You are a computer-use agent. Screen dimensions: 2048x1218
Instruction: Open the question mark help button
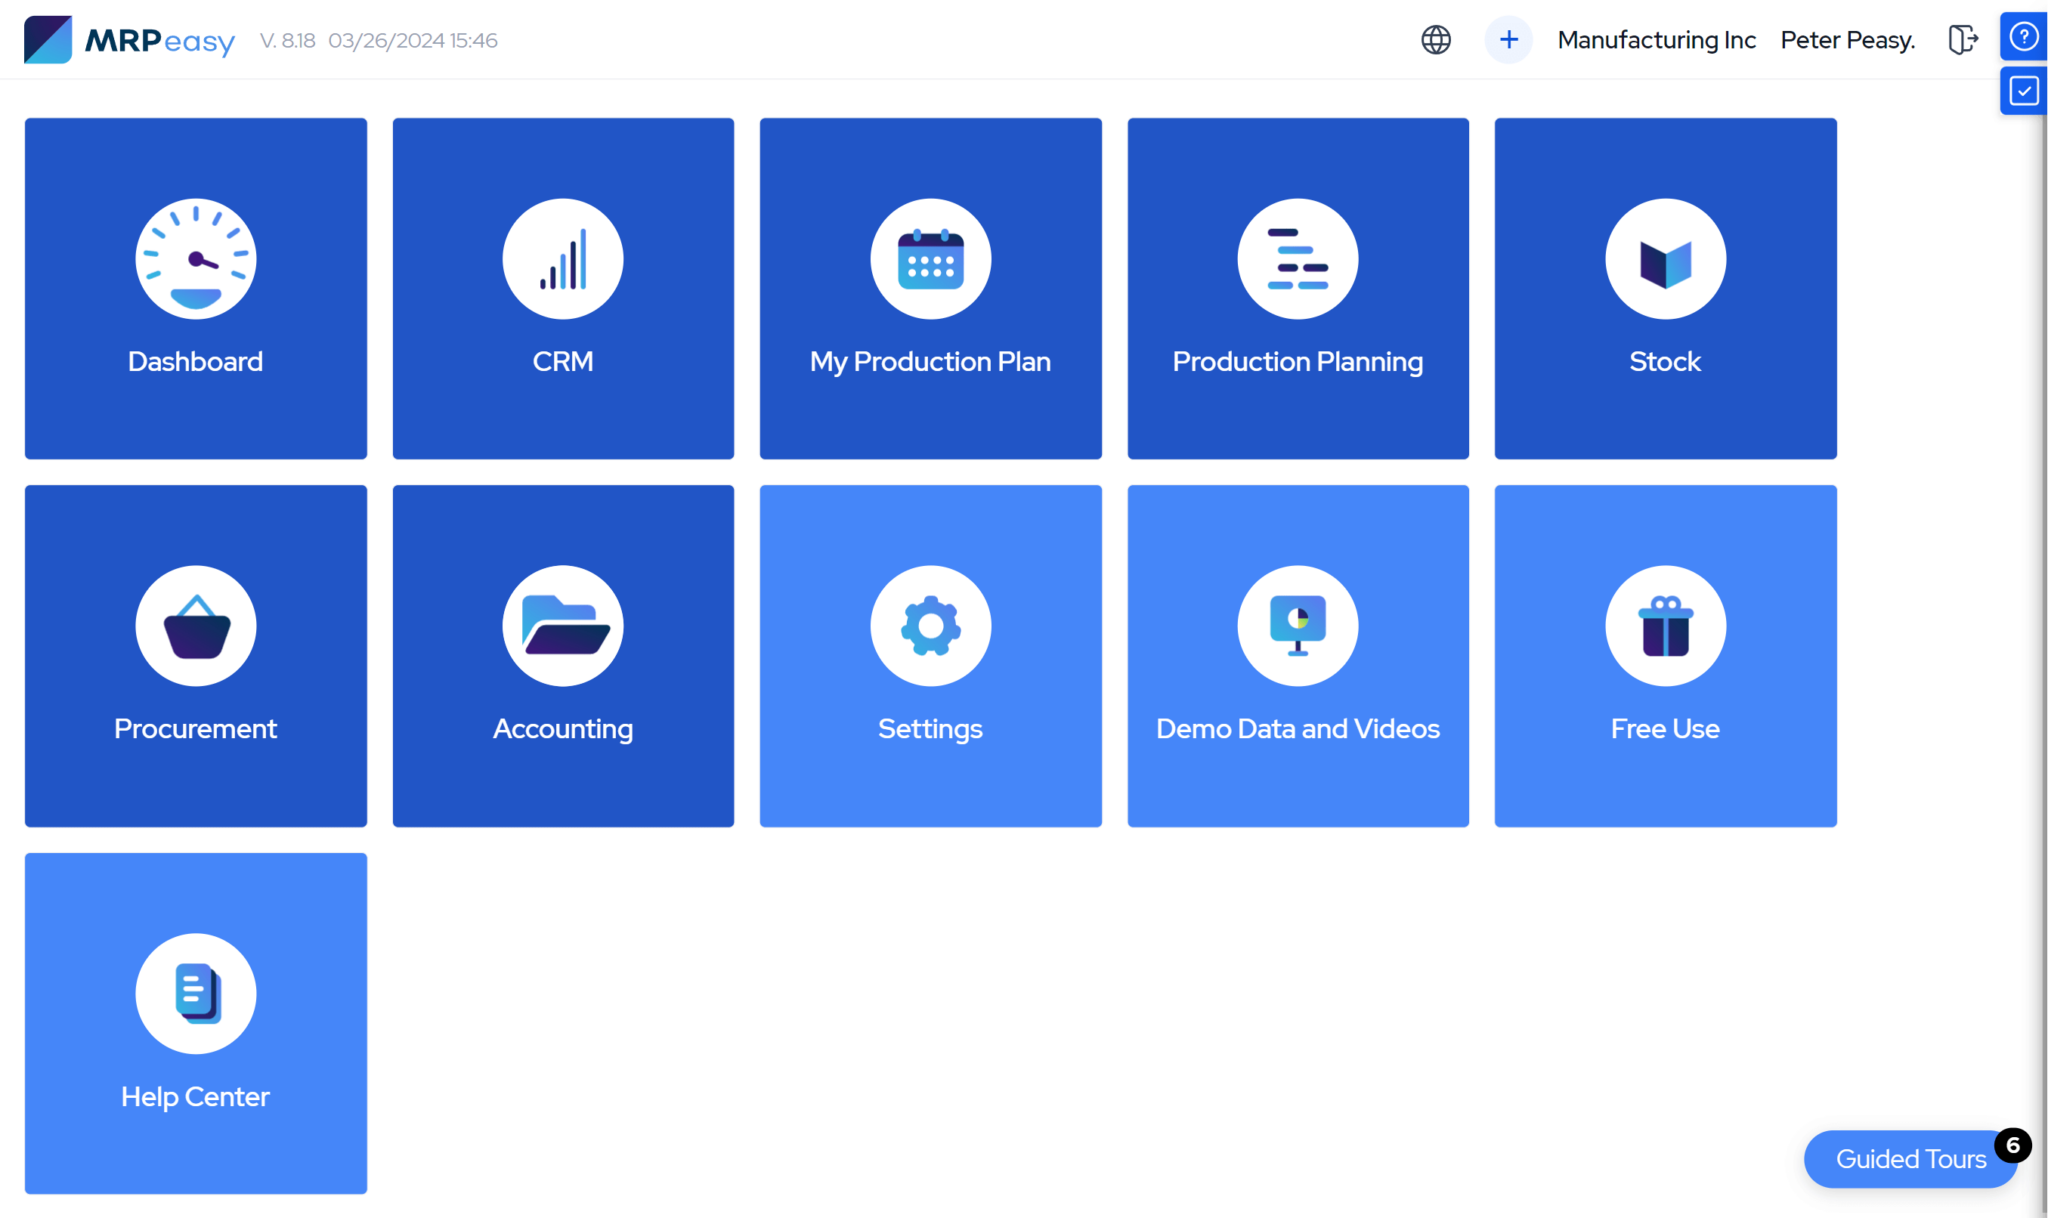click(2023, 37)
